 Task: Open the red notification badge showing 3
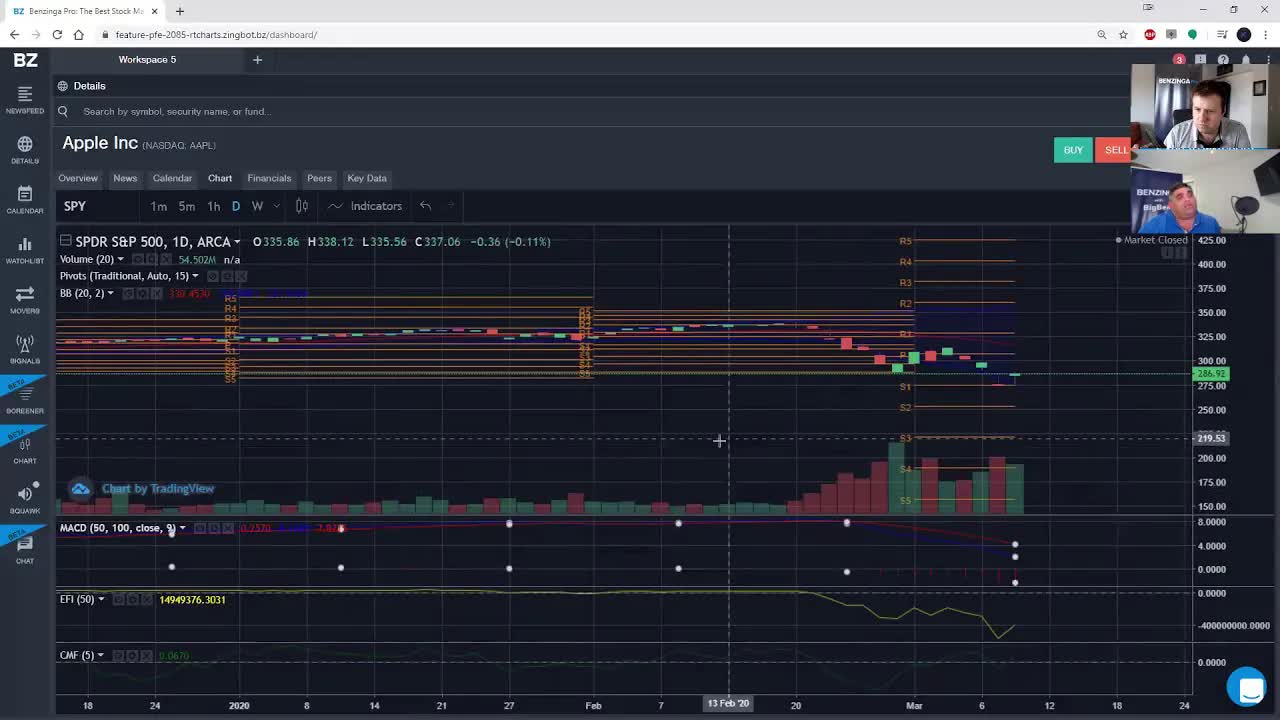1179,60
